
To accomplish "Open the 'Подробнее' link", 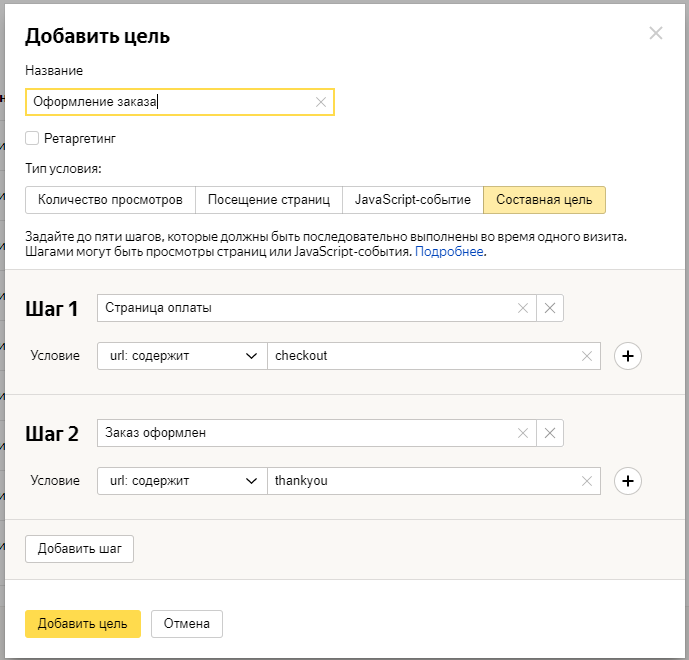I will pos(449,252).
